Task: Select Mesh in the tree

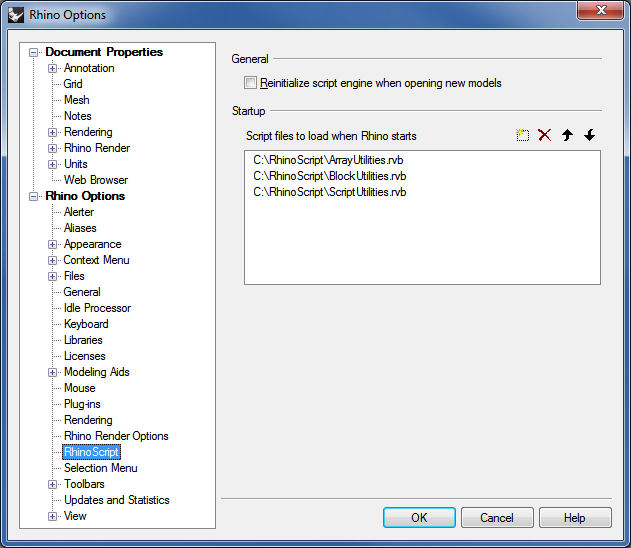Action: 76,100
